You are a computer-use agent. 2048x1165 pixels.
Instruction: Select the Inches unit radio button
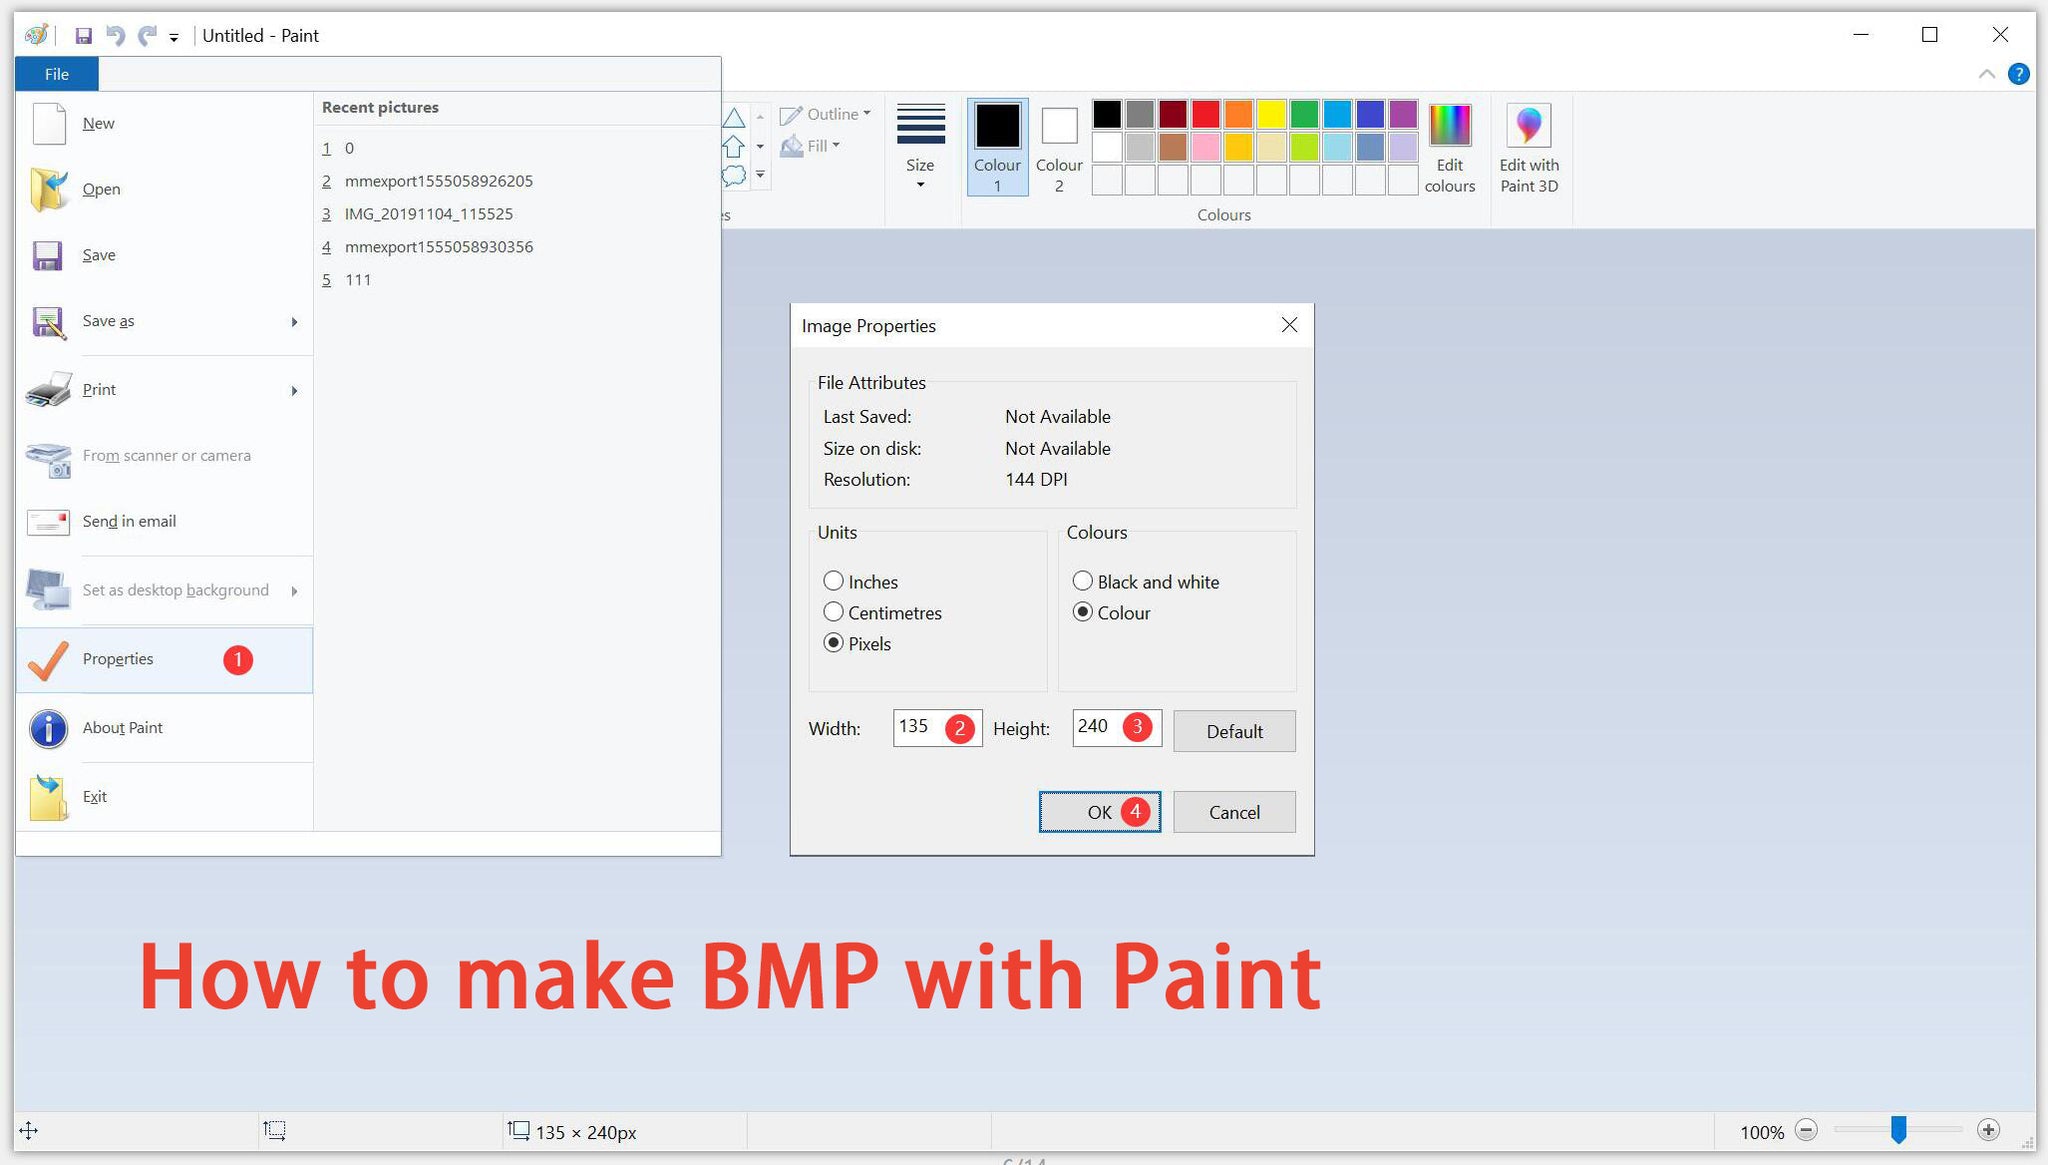click(x=833, y=581)
